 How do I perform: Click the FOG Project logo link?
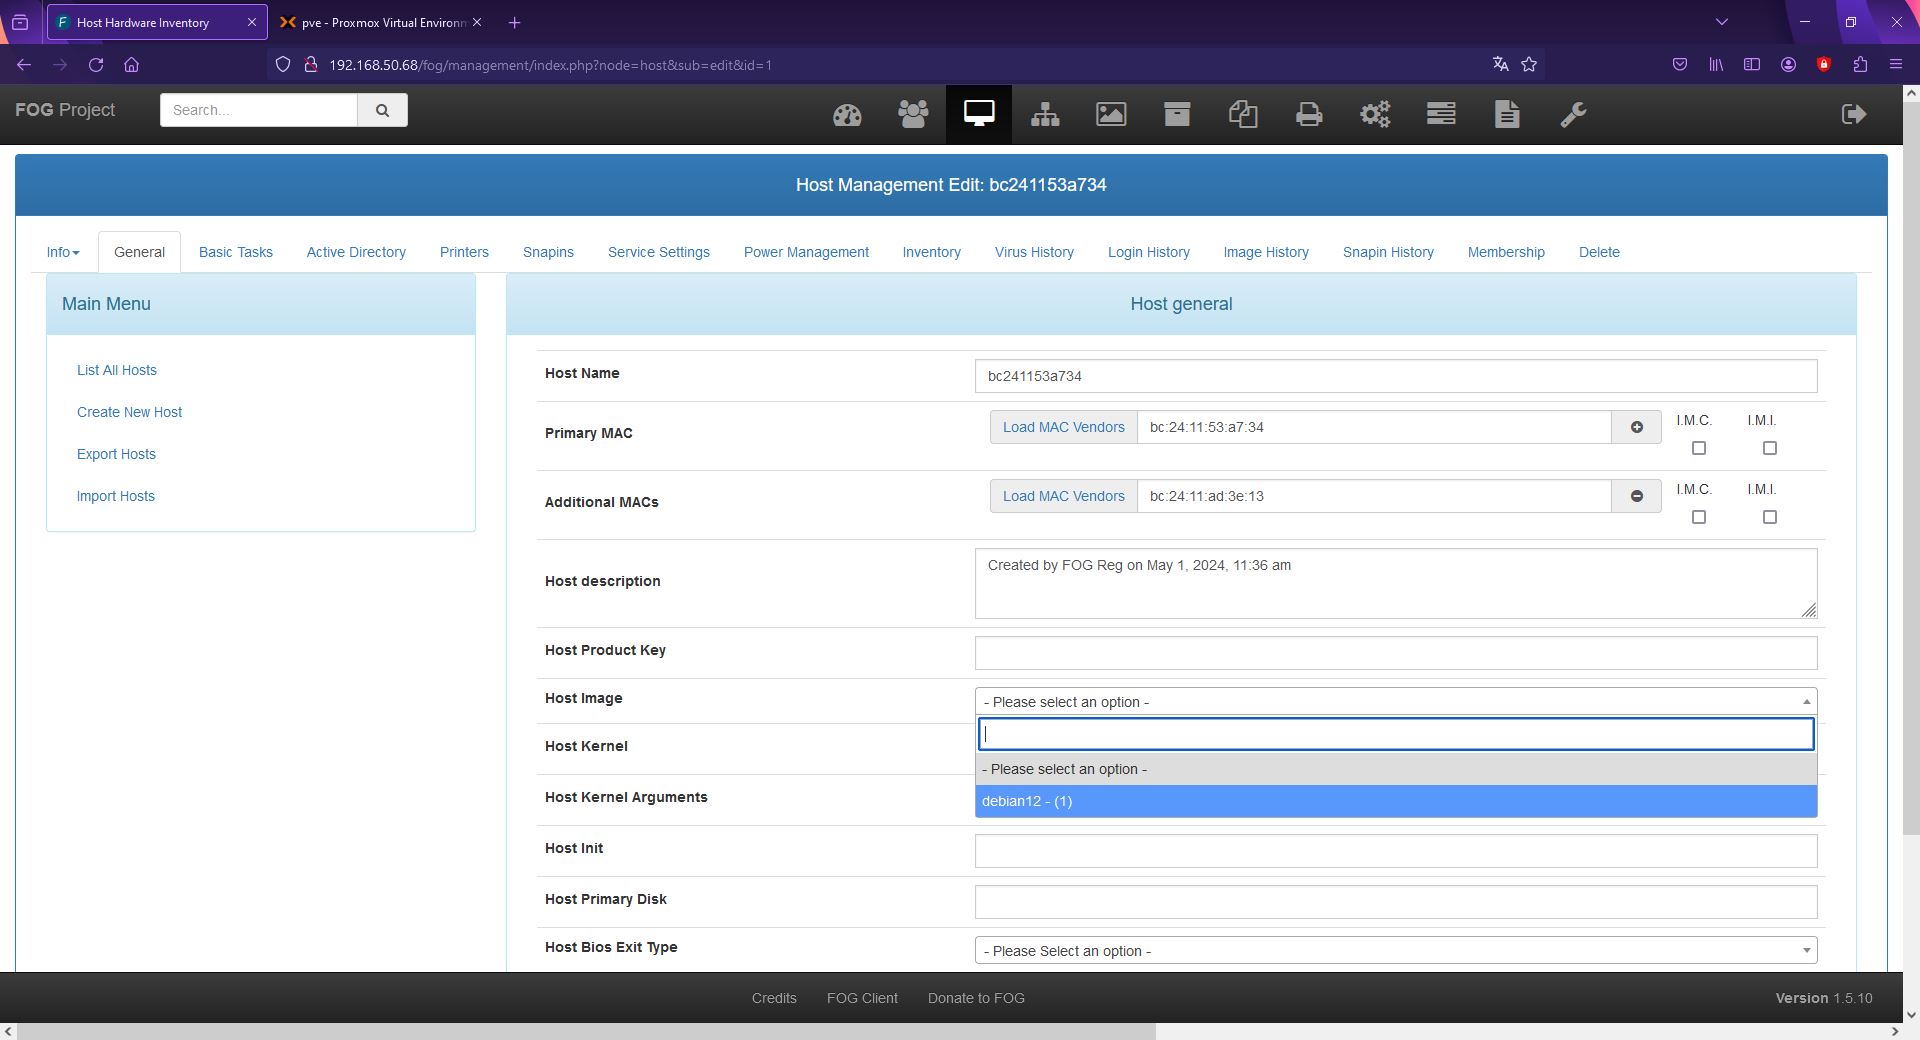point(65,110)
